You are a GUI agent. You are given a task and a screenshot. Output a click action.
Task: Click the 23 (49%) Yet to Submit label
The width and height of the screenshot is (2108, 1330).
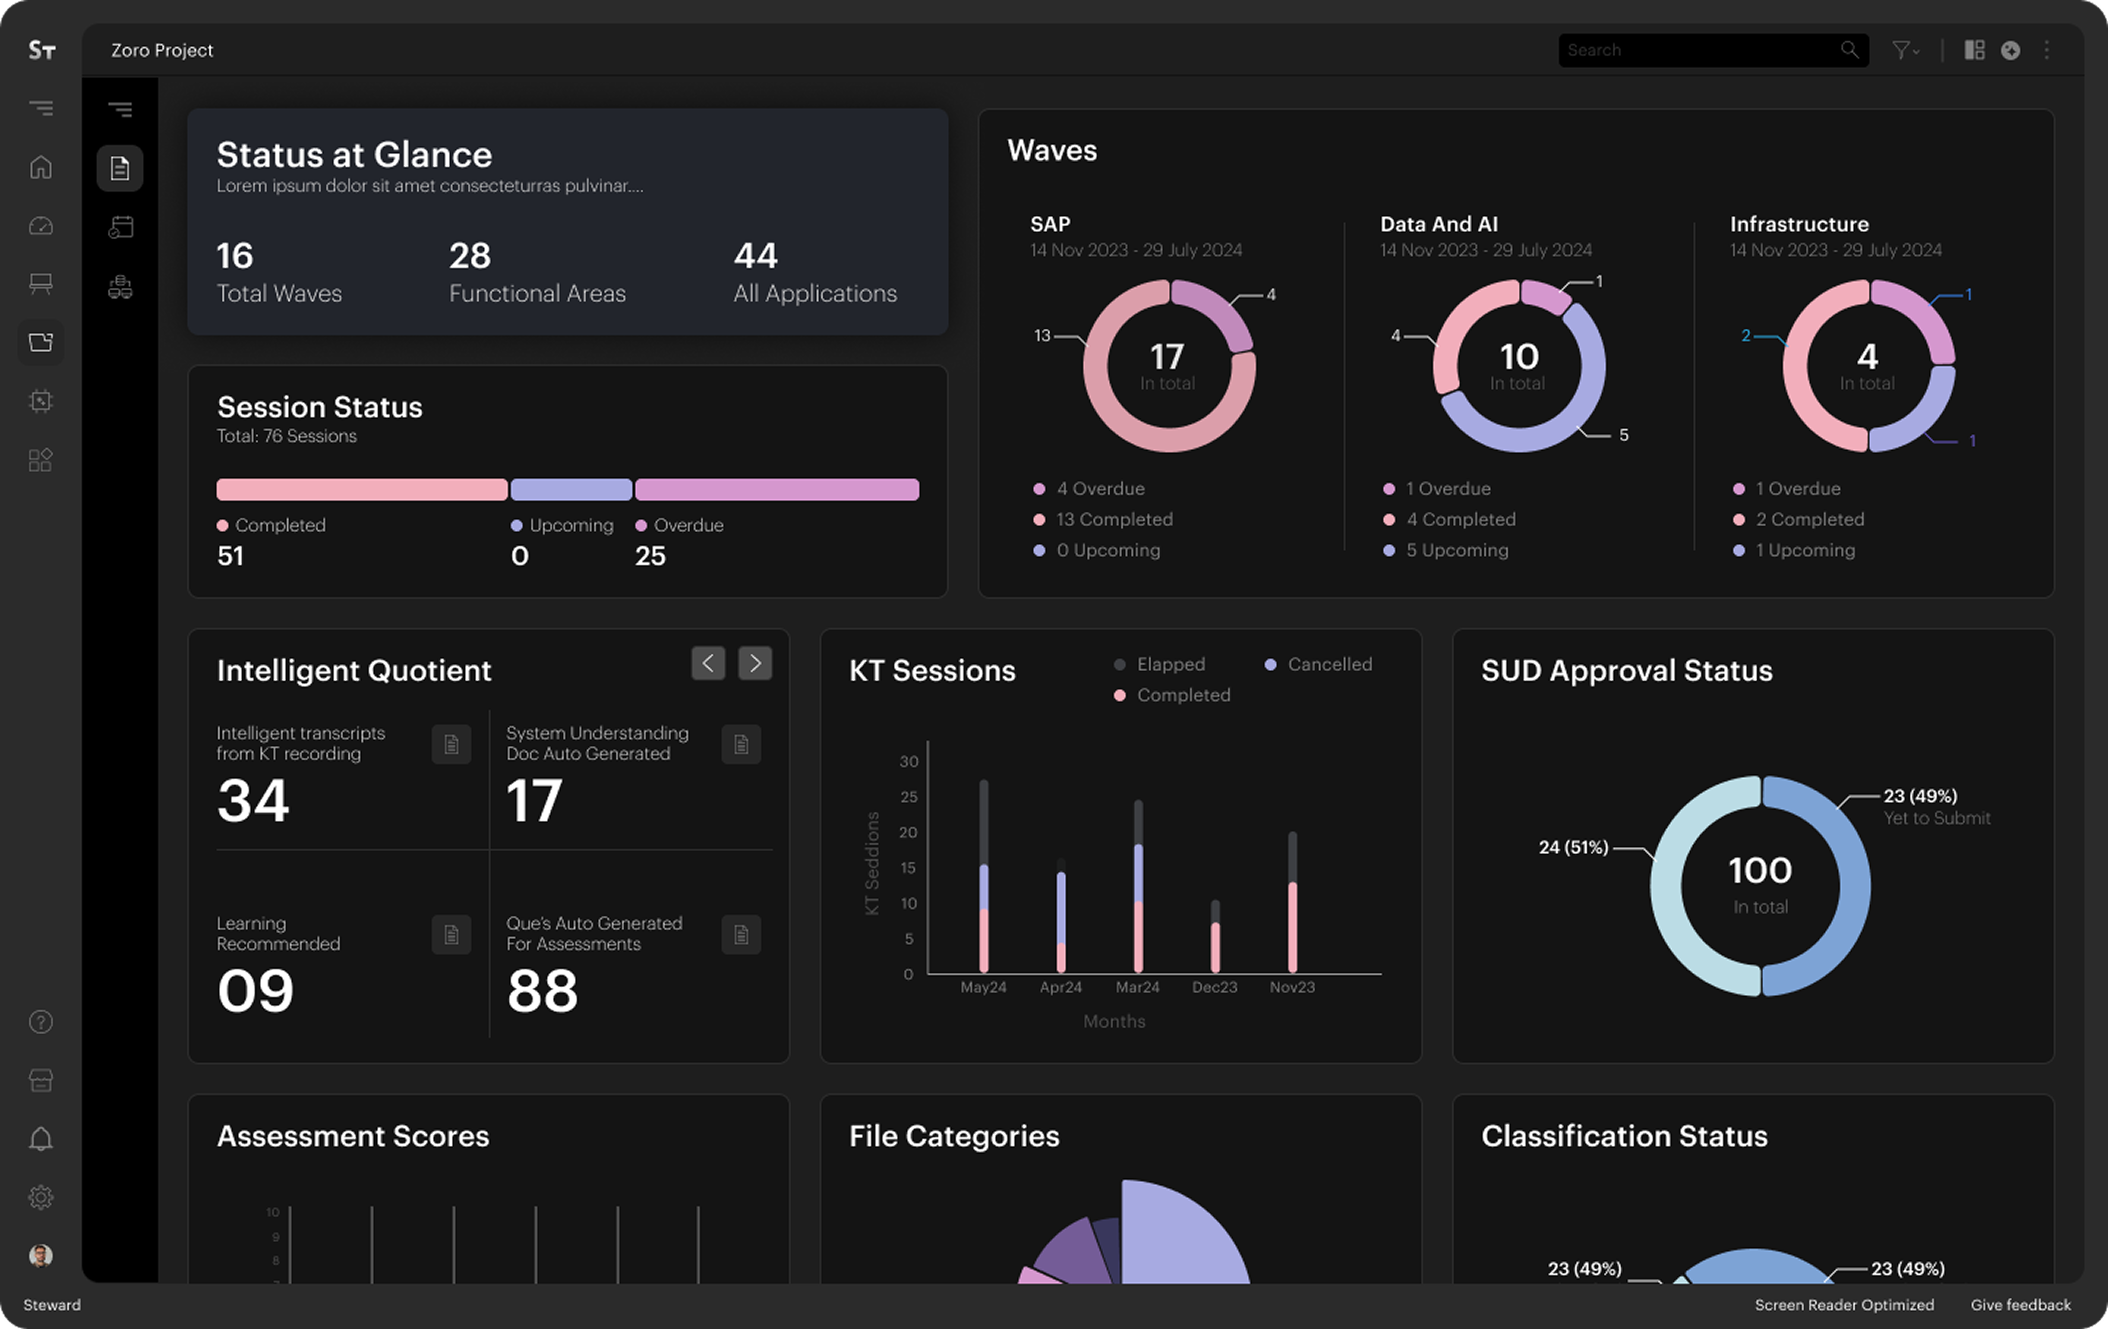(1936, 807)
